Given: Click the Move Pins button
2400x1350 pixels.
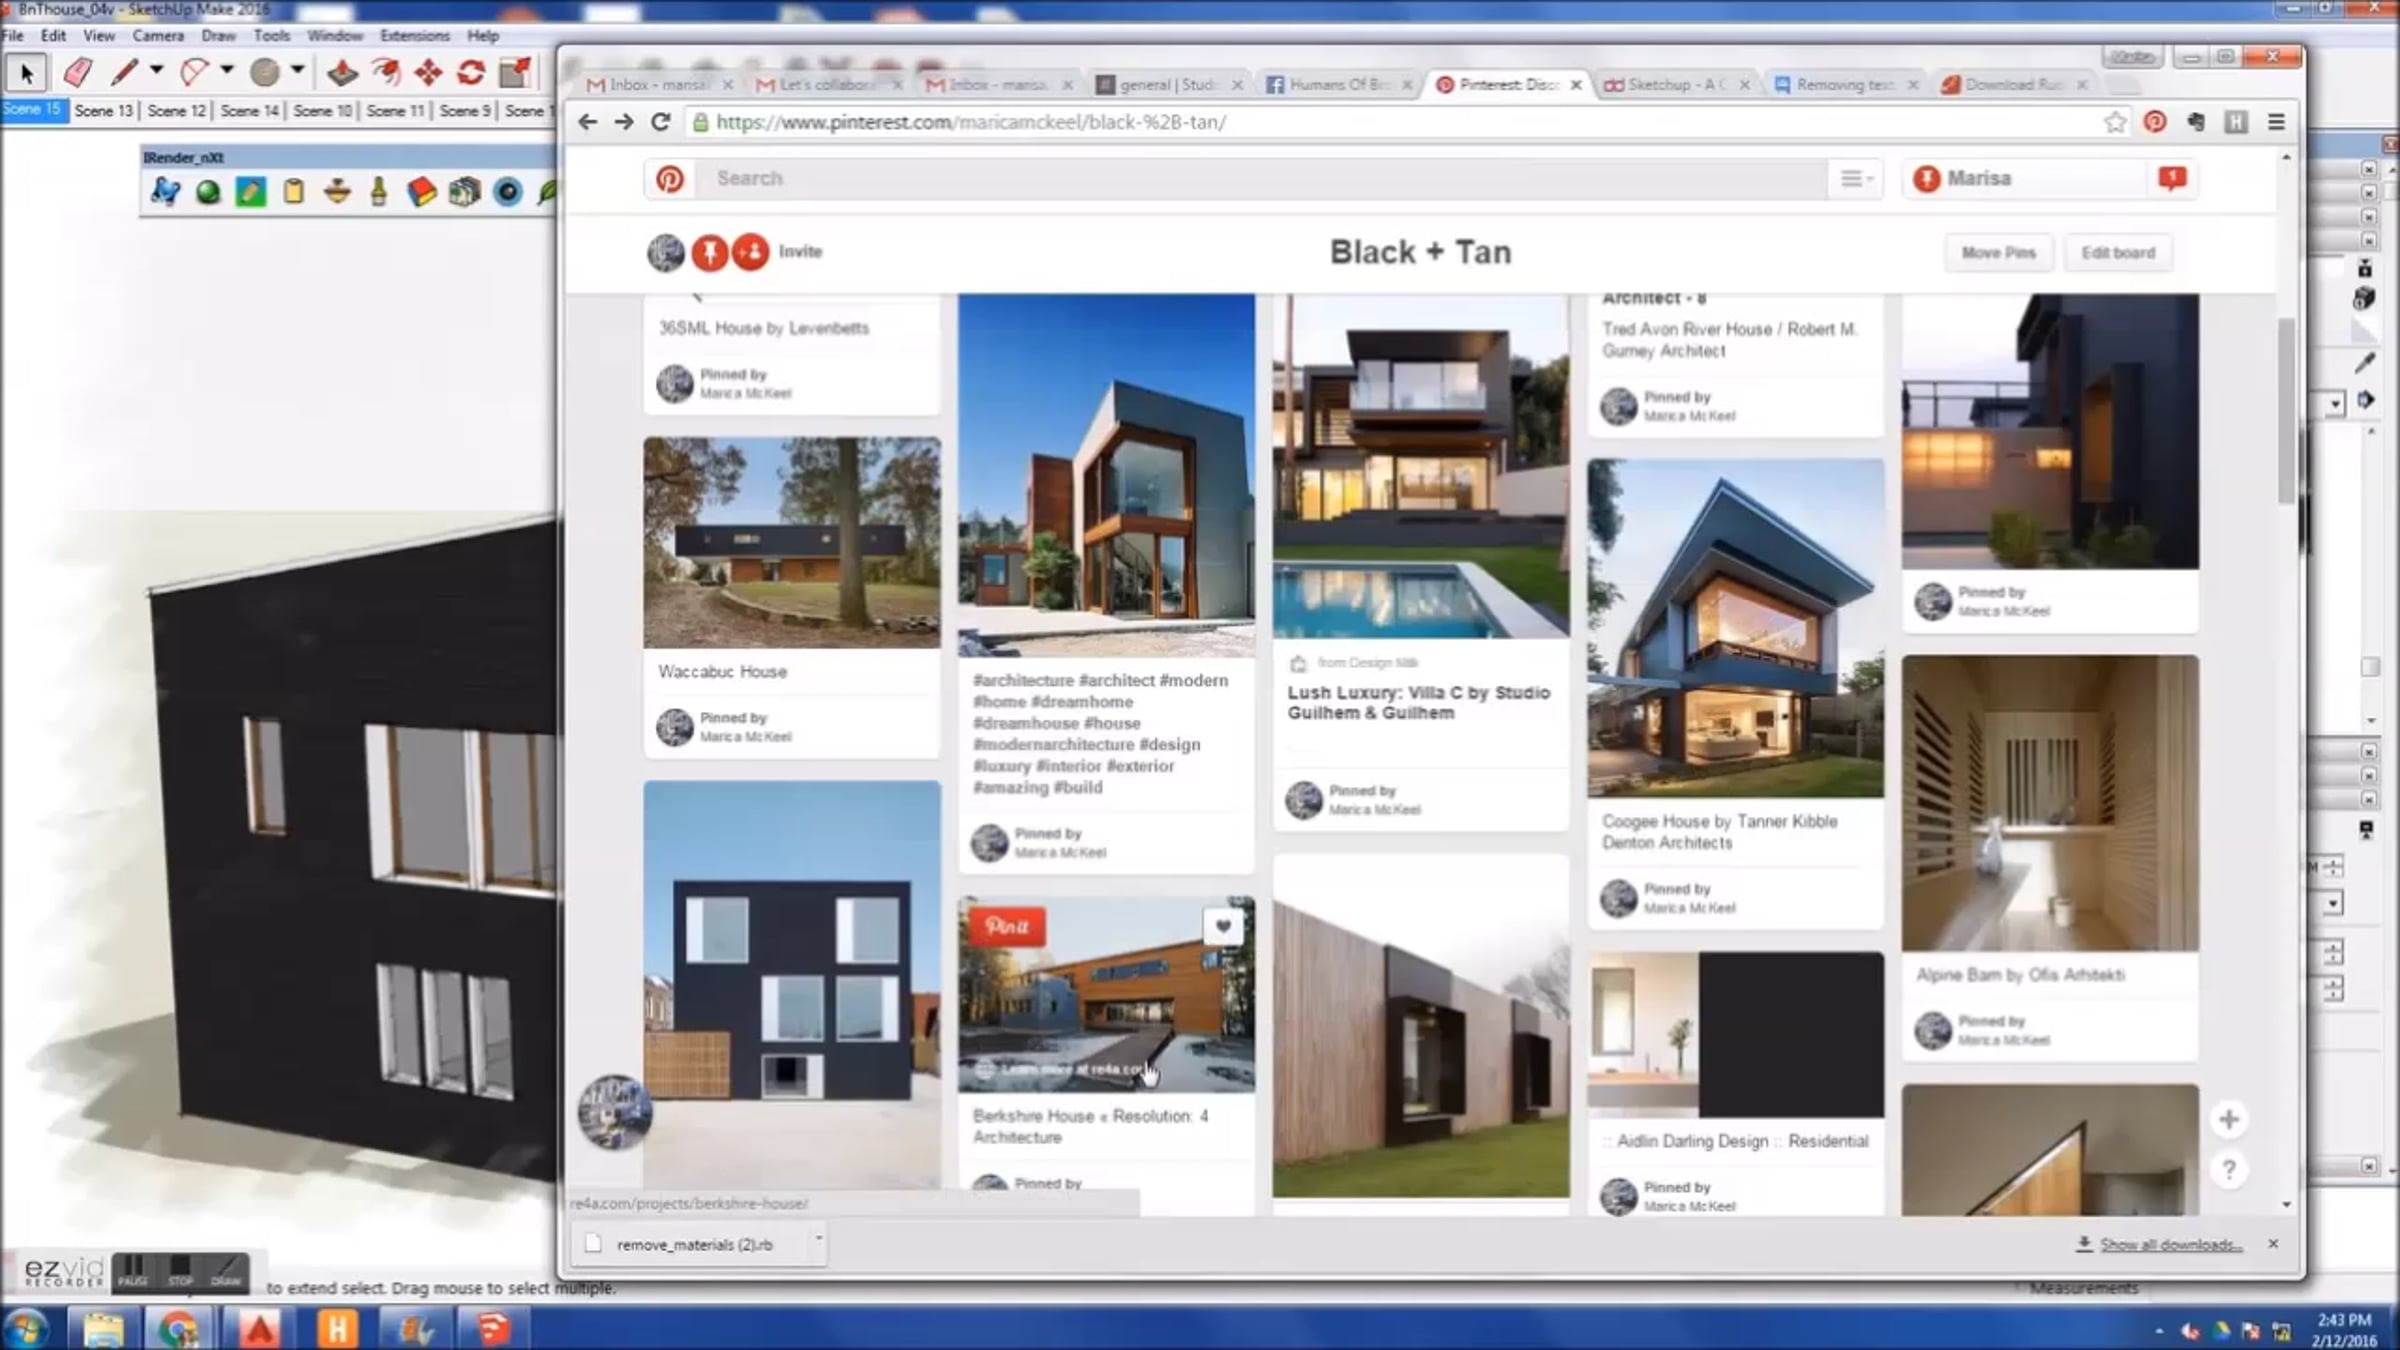Looking at the screenshot, I should pos(1998,253).
